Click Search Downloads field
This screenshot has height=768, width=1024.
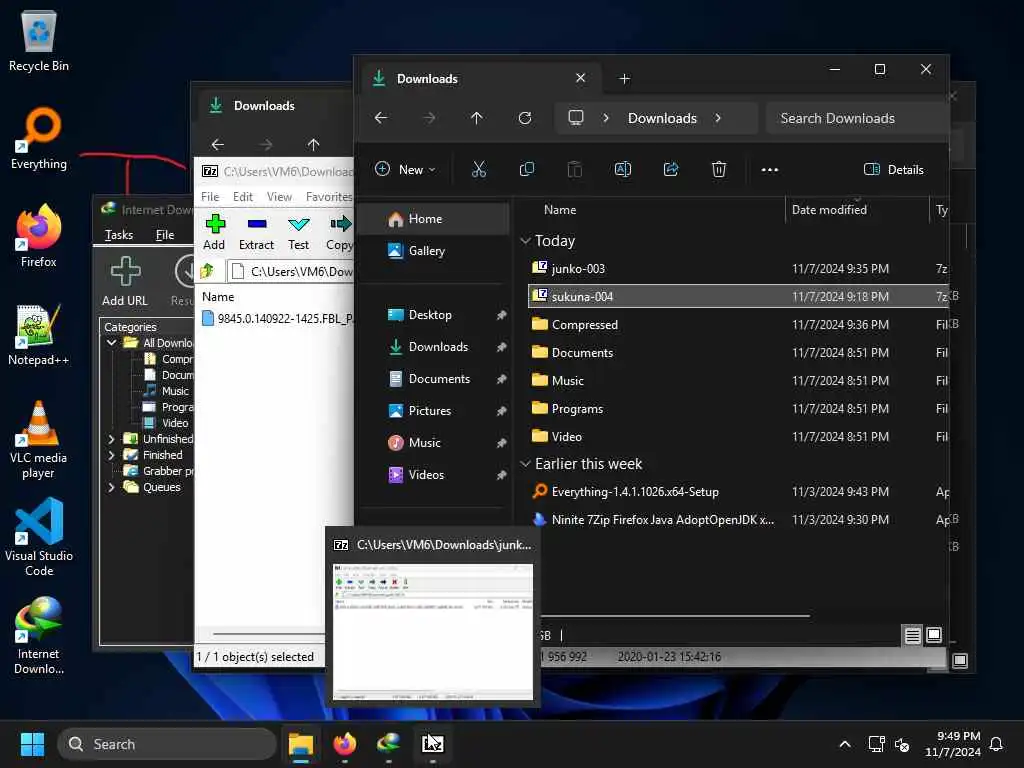(857, 118)
